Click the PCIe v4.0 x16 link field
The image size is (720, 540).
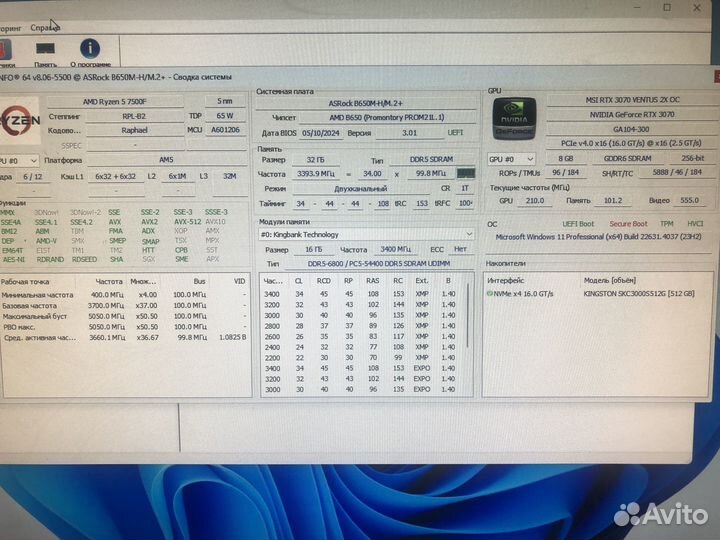click(631, 143)
